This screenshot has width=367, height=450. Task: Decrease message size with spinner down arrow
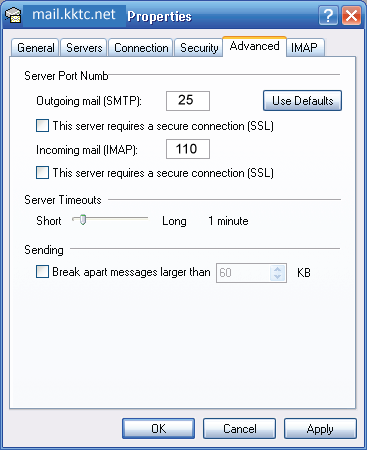point(277,277)
